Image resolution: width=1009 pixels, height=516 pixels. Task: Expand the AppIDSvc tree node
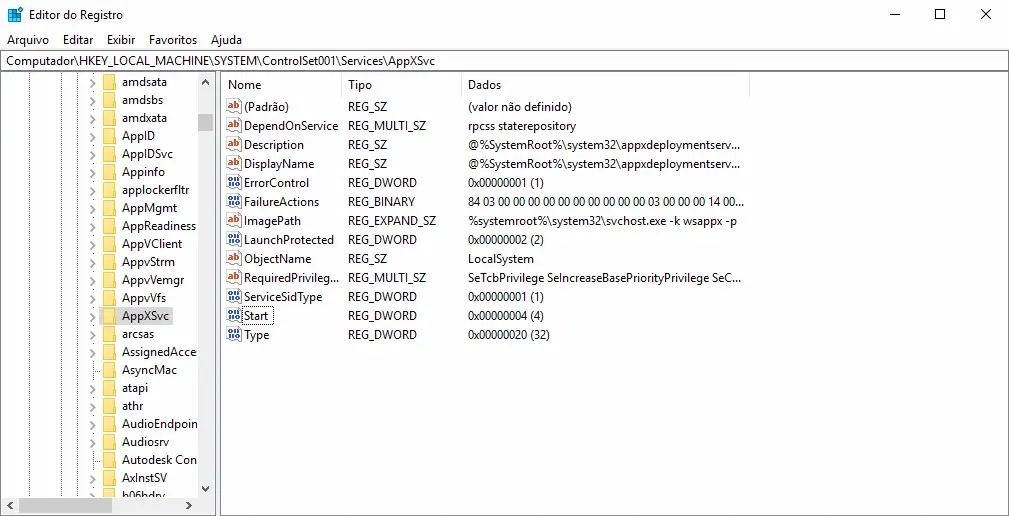point(93,154)
